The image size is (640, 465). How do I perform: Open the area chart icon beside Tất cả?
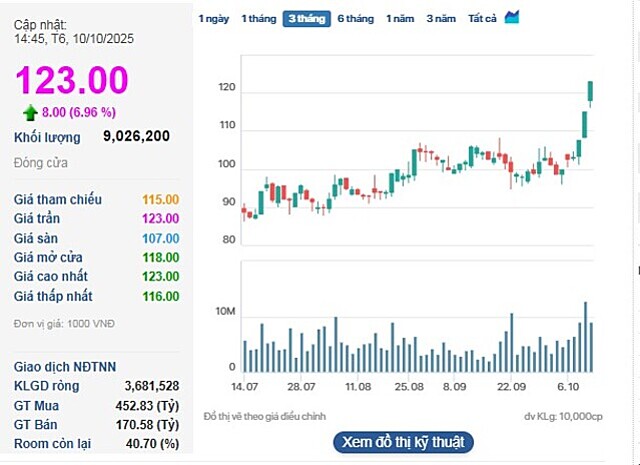click(512, 18)
